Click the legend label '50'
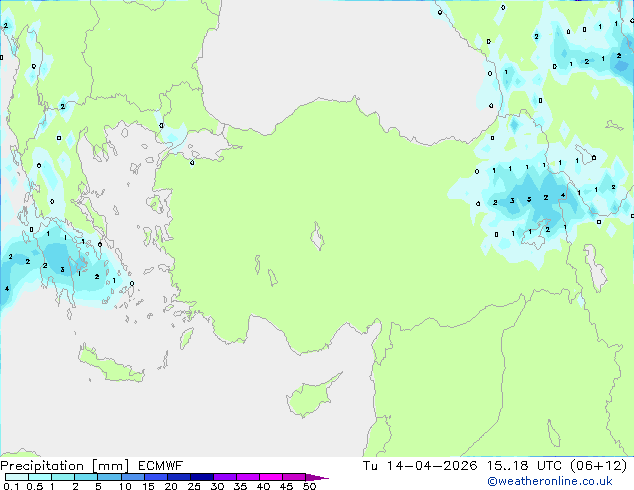634x490 pixels. click(309, 486)
